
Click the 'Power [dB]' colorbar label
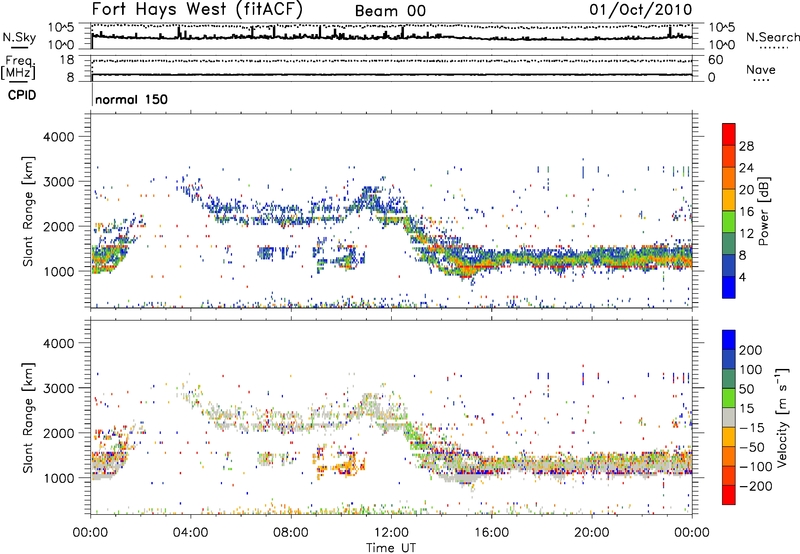[x=763, y=211]
